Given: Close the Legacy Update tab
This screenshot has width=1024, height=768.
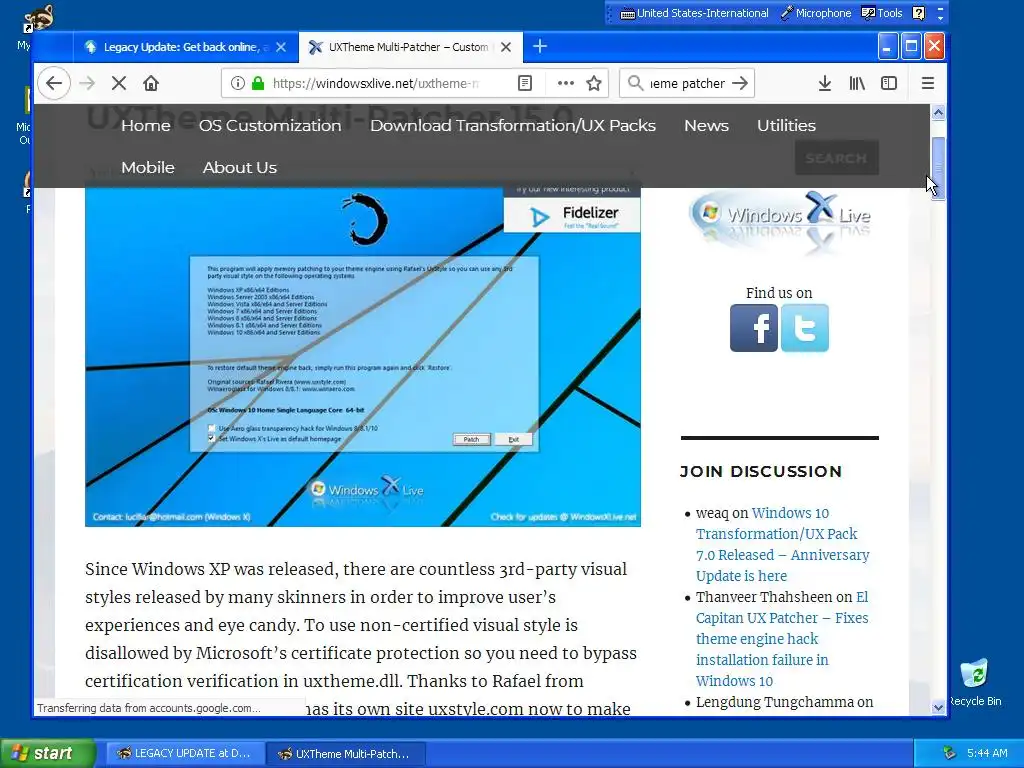Looking at the screenshot, I should click(281, 47).
